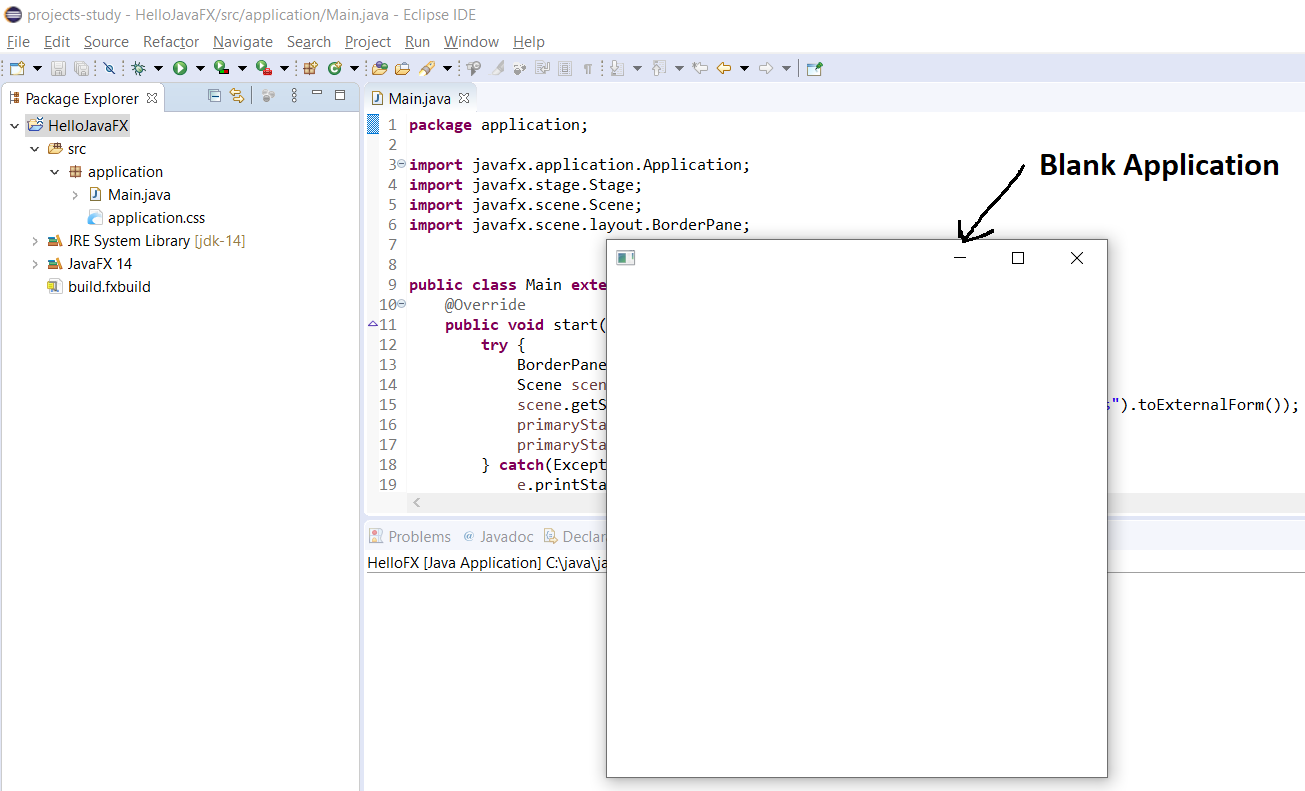
Task: Open the New Java Class dropdown arrow
Action: point(354,68)
